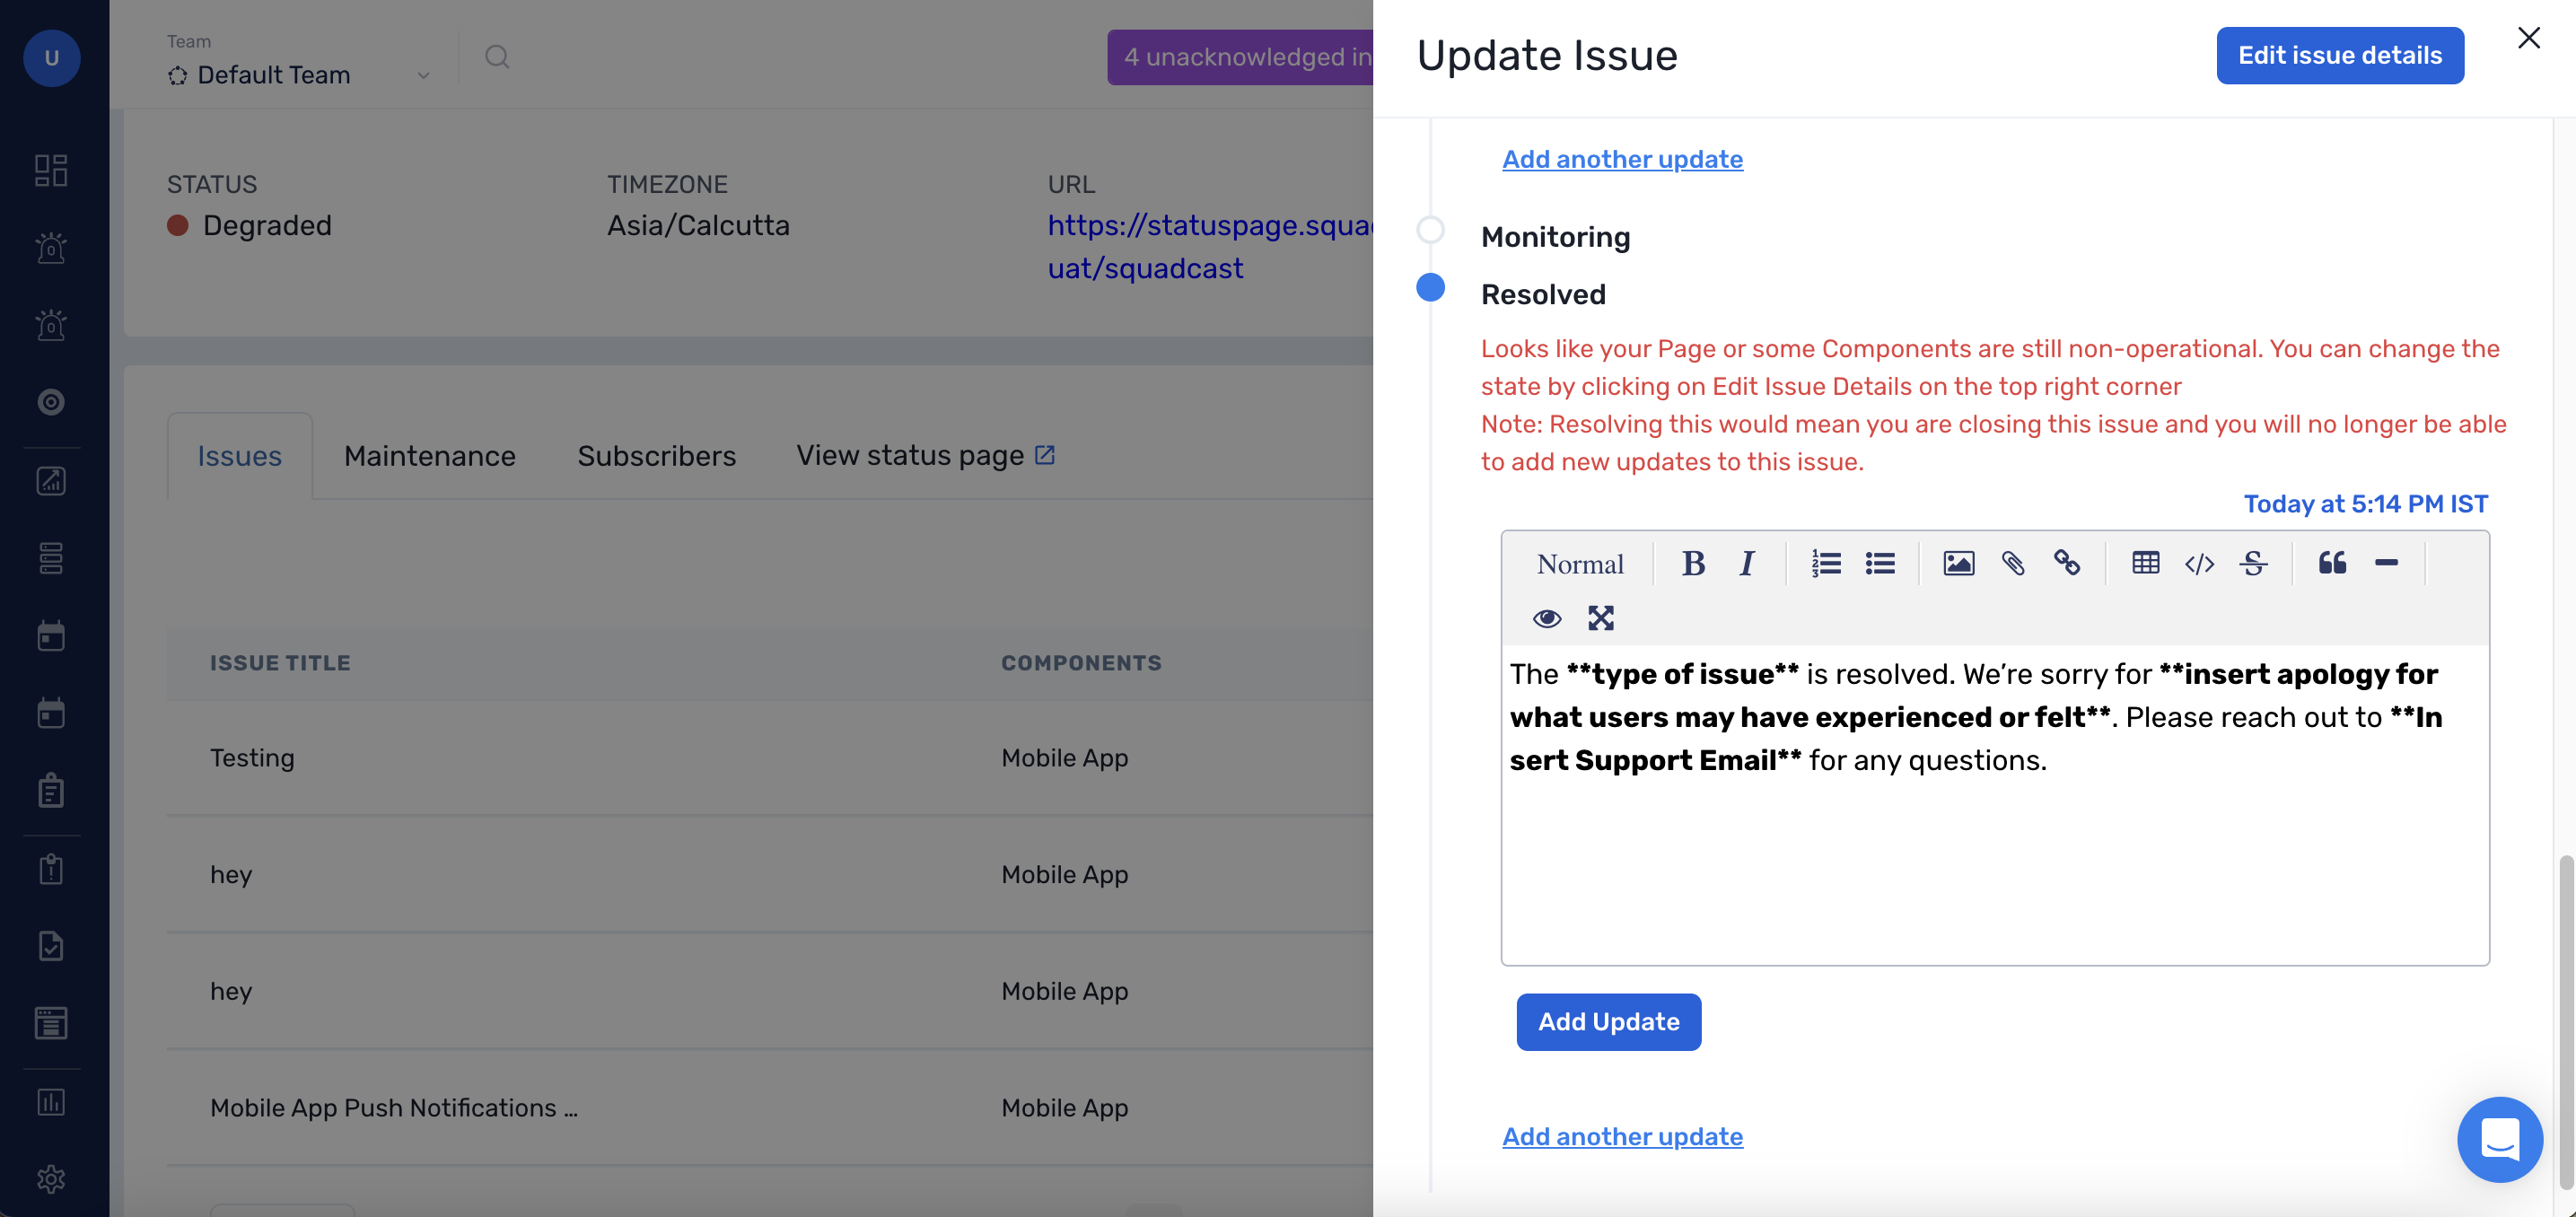The height and width of the screenshot is (1217, 2576).
Task: Select the Monitoring state radio button
Action: (1430, 230)
